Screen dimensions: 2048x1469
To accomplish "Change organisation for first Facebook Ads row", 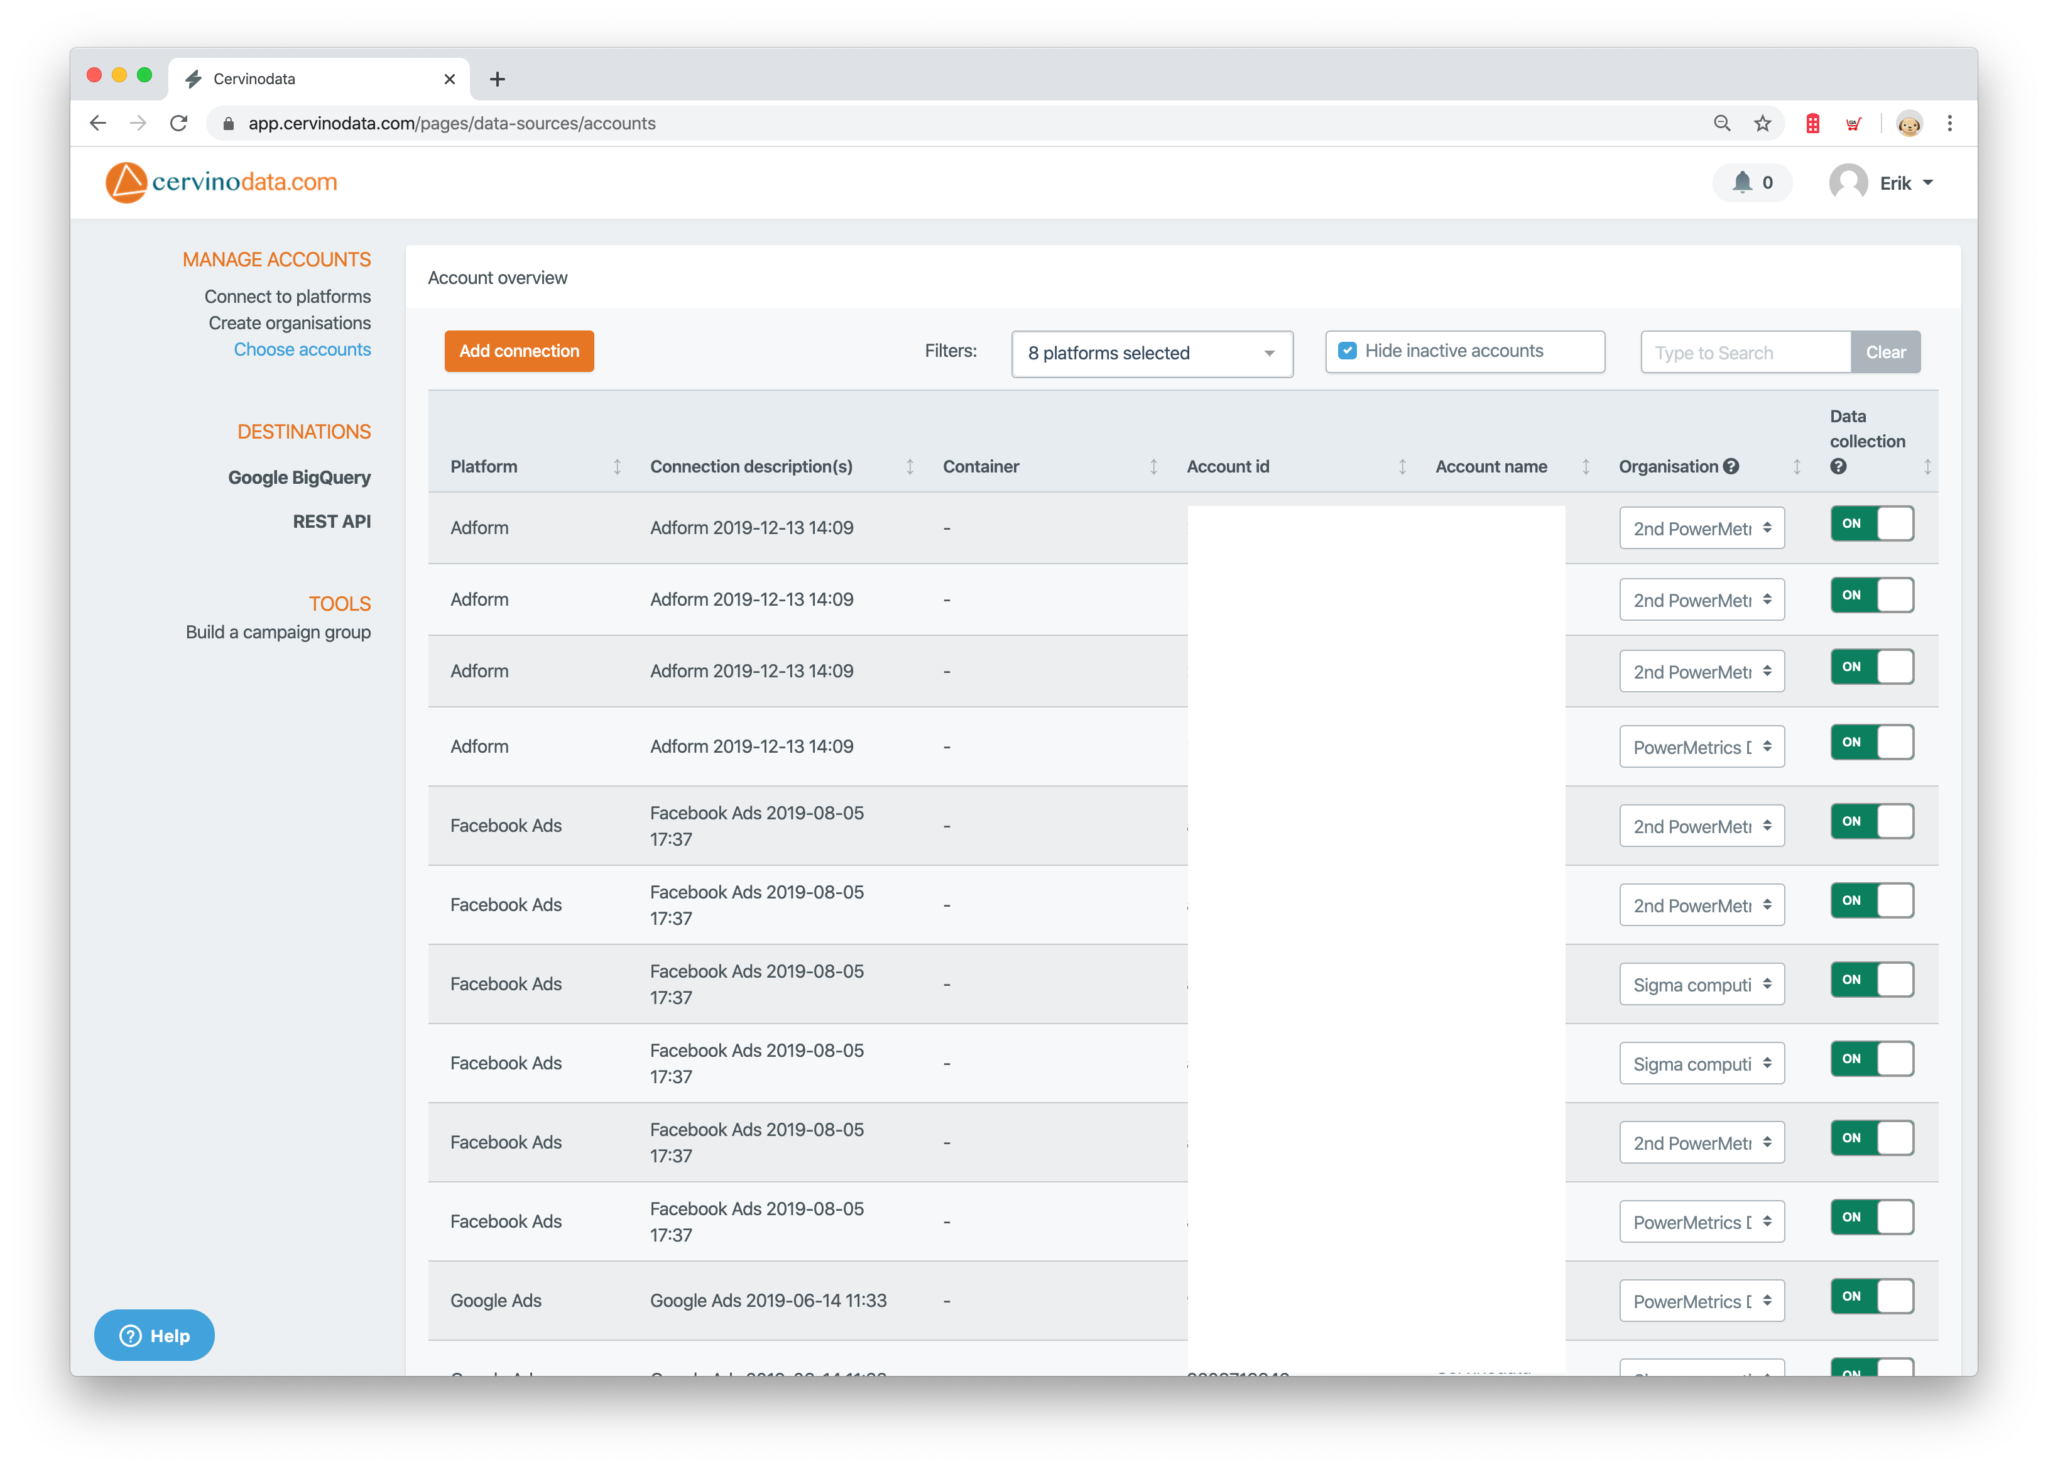I will [1701, 825].
